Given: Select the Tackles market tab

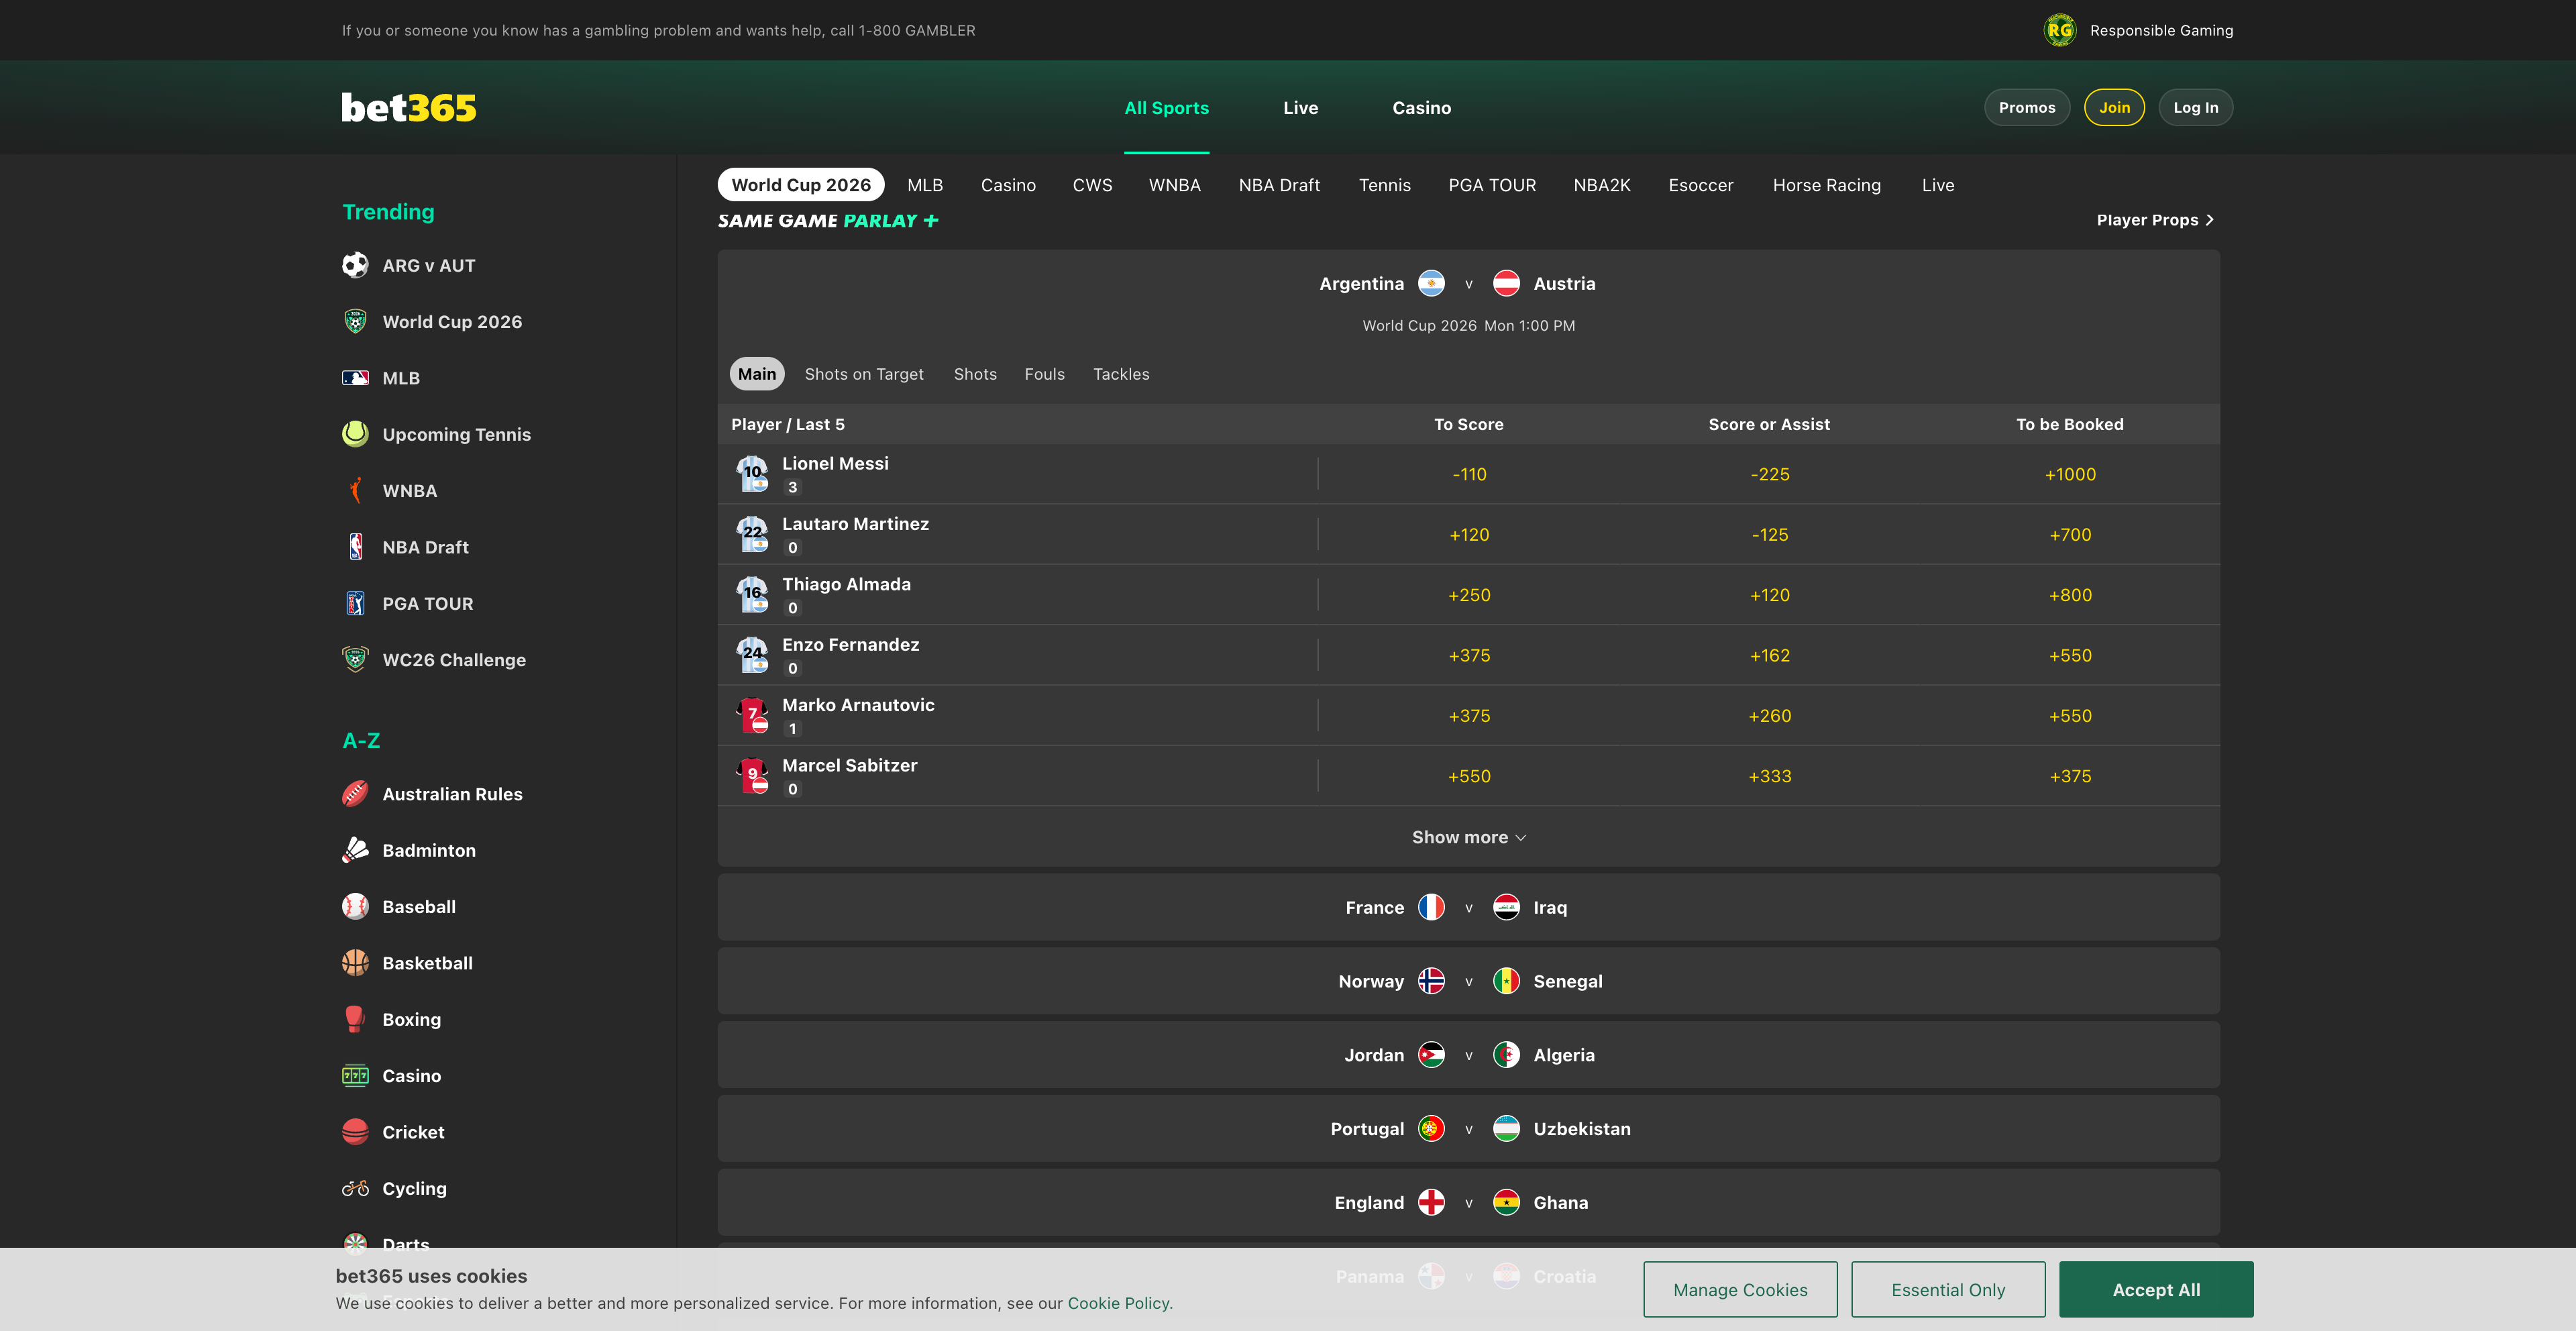Looking at the screenshot, I should coord(1121,374).
